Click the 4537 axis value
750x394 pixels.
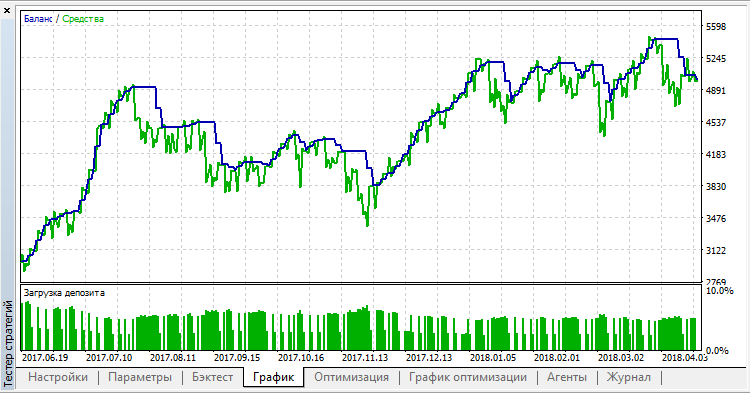(716, 123)
